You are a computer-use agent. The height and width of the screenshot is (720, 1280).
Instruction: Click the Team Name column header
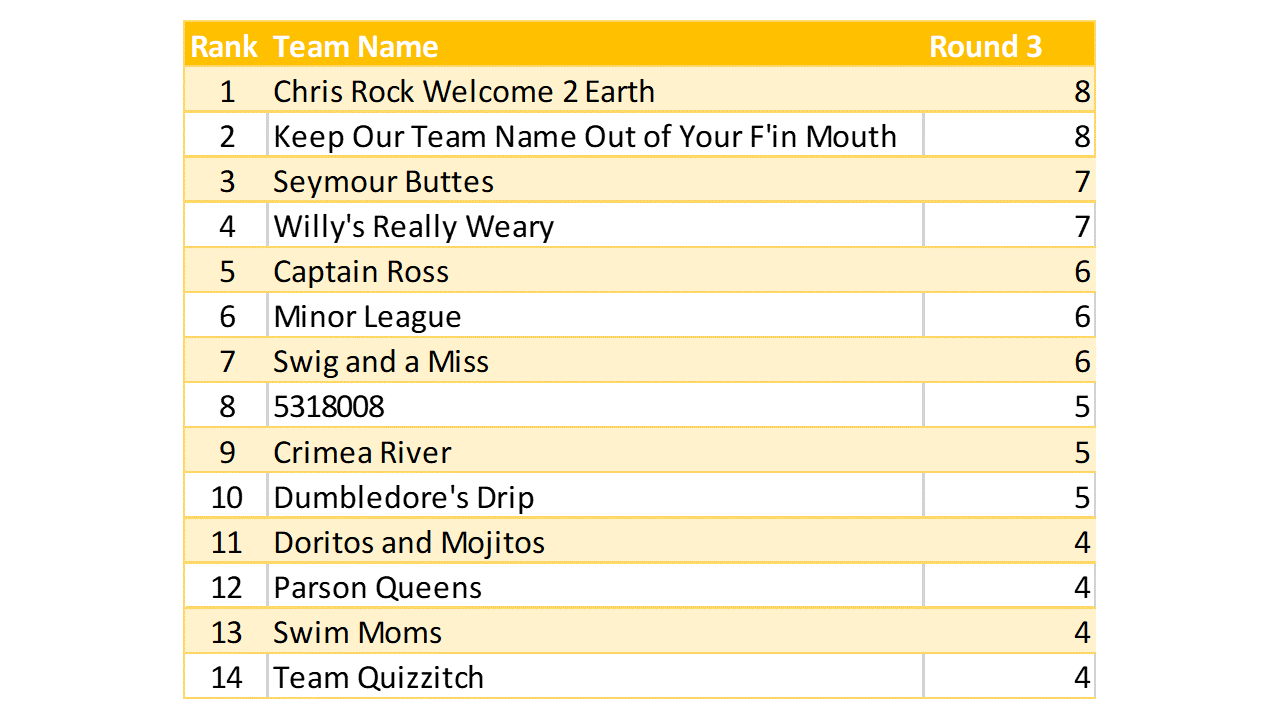[356, 46]
